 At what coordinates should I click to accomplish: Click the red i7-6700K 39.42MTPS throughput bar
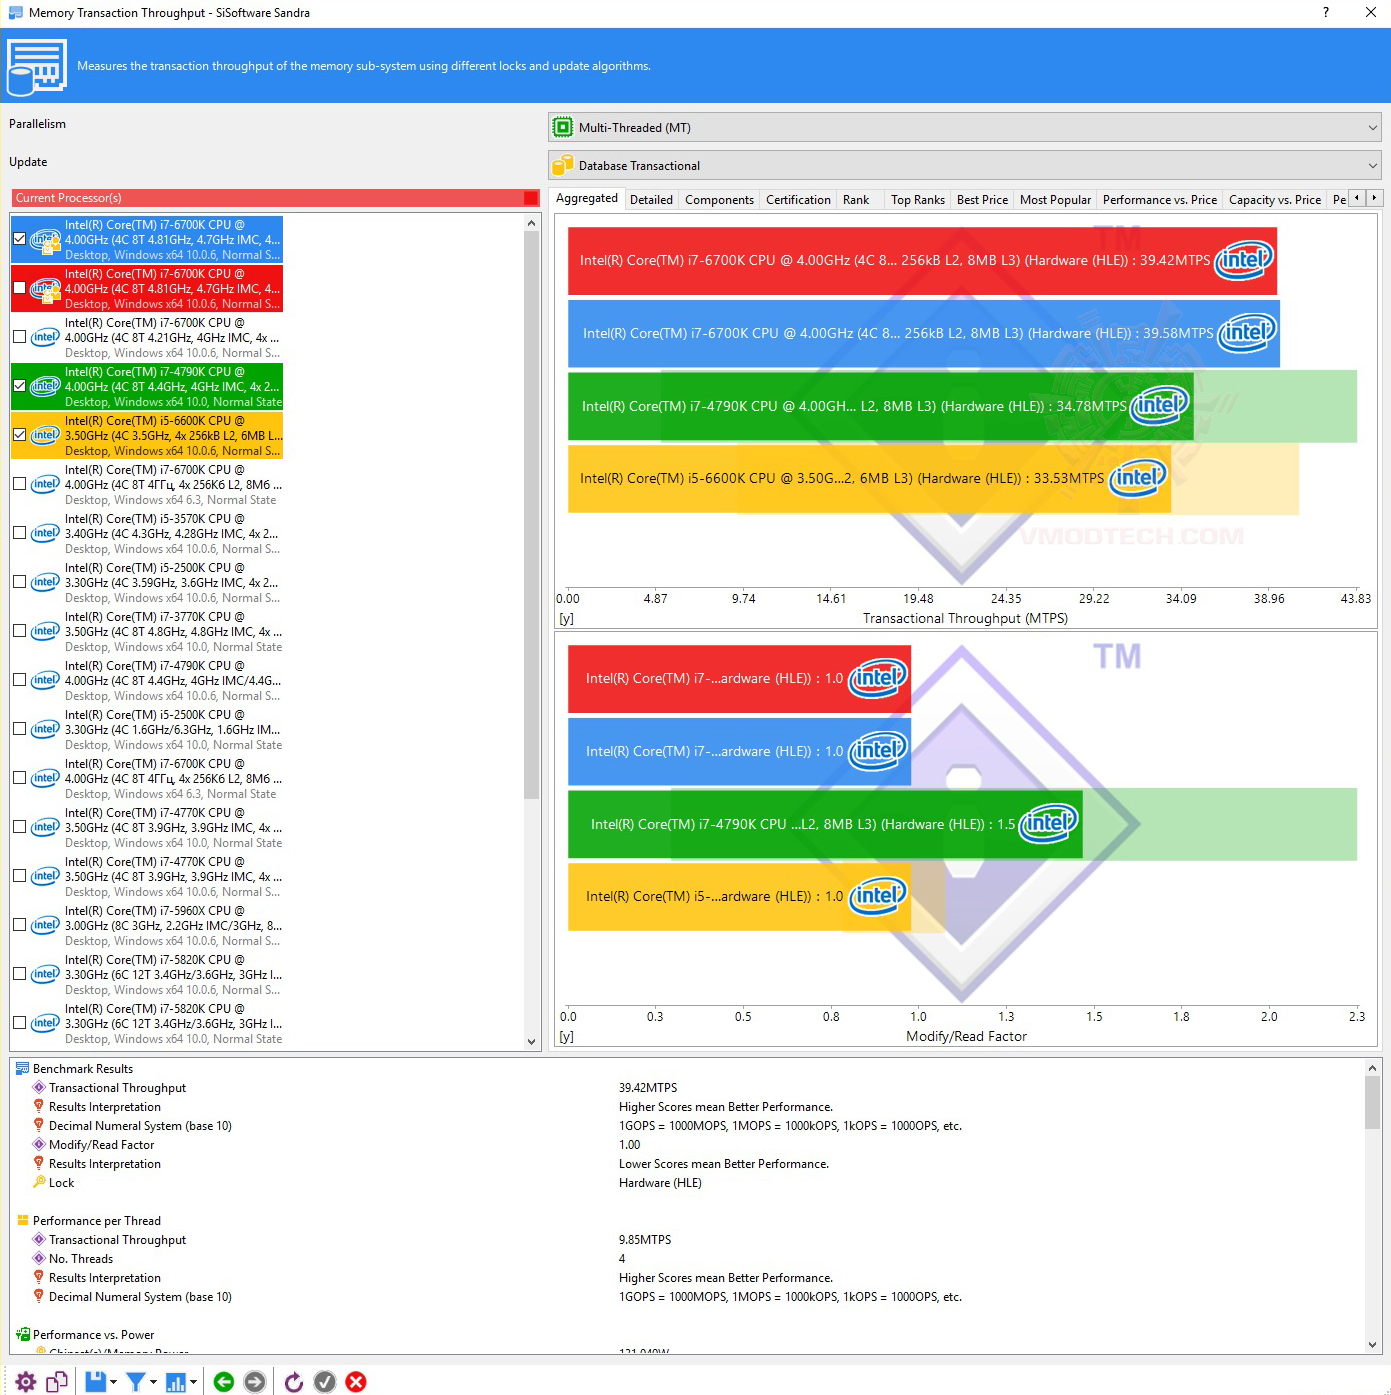click(922, 261)
